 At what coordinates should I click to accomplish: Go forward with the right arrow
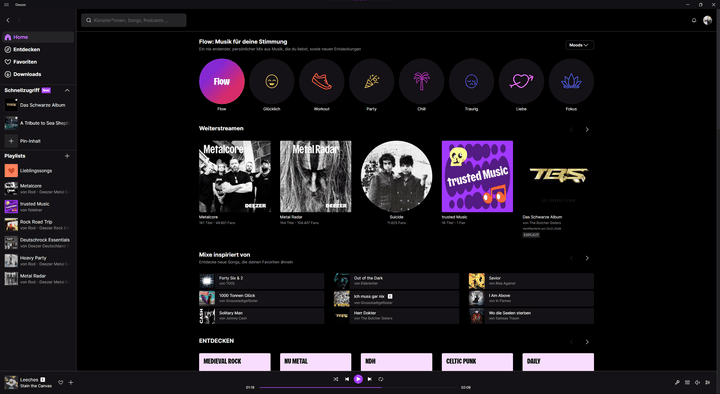click(x=19, y=20)
